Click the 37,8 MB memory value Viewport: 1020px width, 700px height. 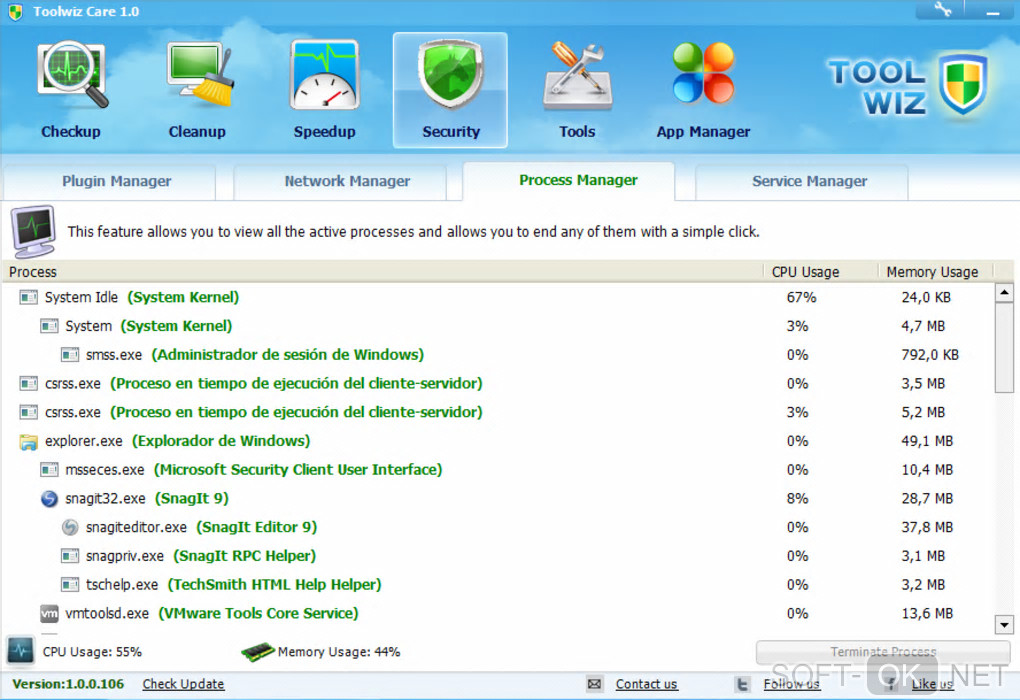point(927,527)
